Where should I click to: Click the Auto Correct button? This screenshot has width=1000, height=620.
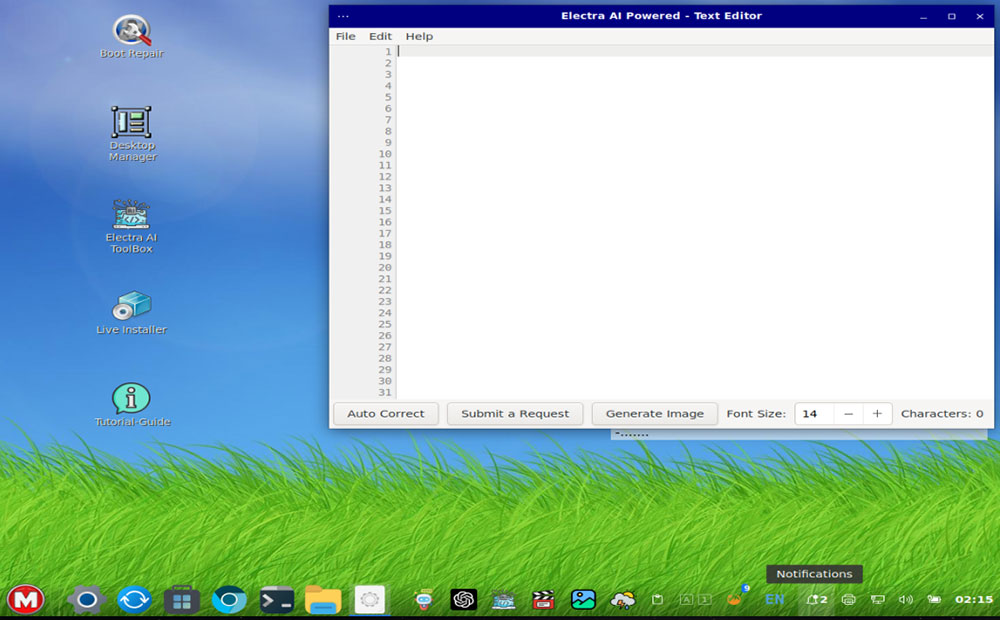click(x=385, y=413)
